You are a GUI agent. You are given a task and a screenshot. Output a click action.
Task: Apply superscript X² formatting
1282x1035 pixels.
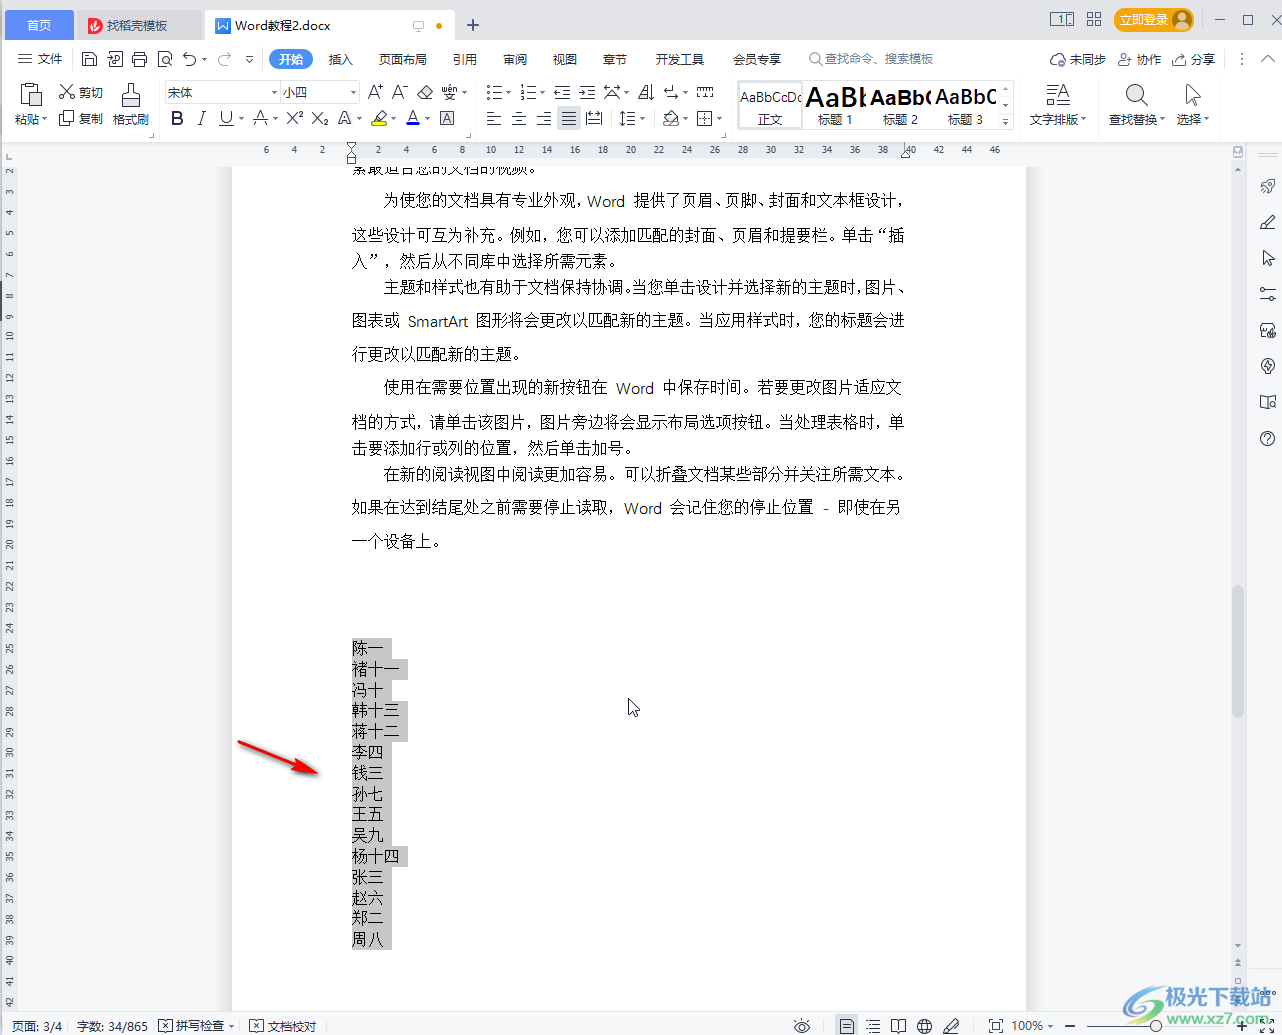coord(294,118)
